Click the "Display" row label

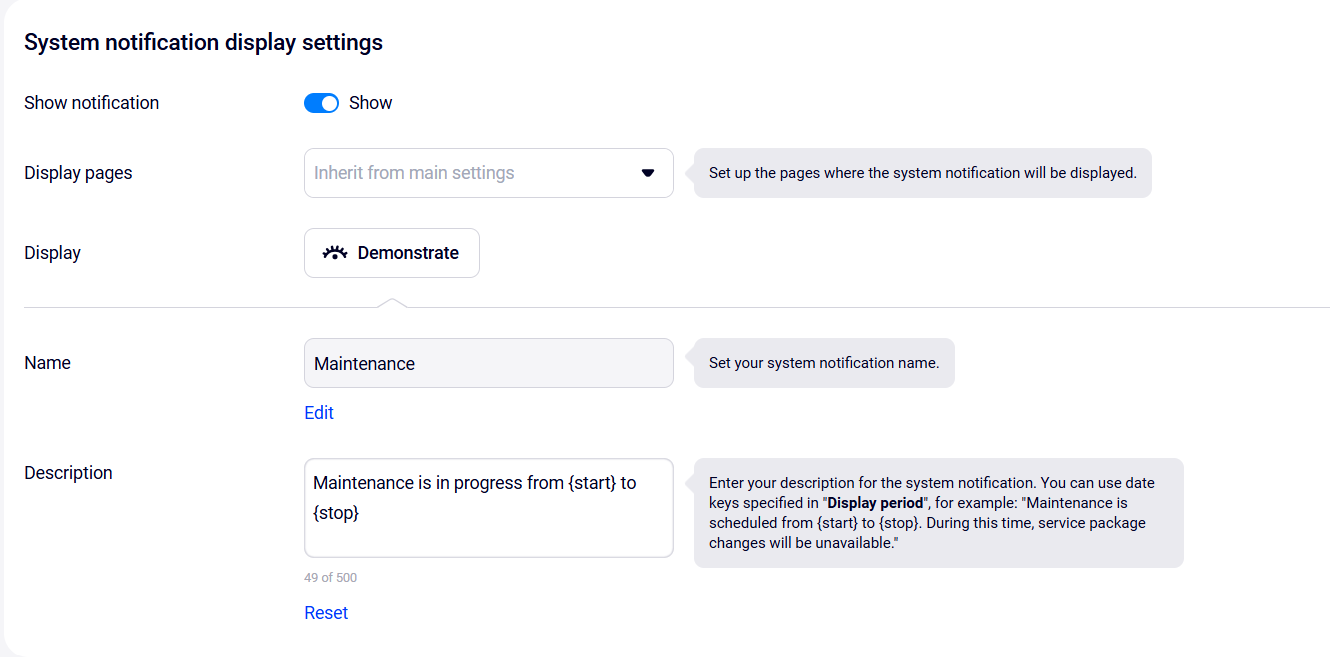[52, 253]
